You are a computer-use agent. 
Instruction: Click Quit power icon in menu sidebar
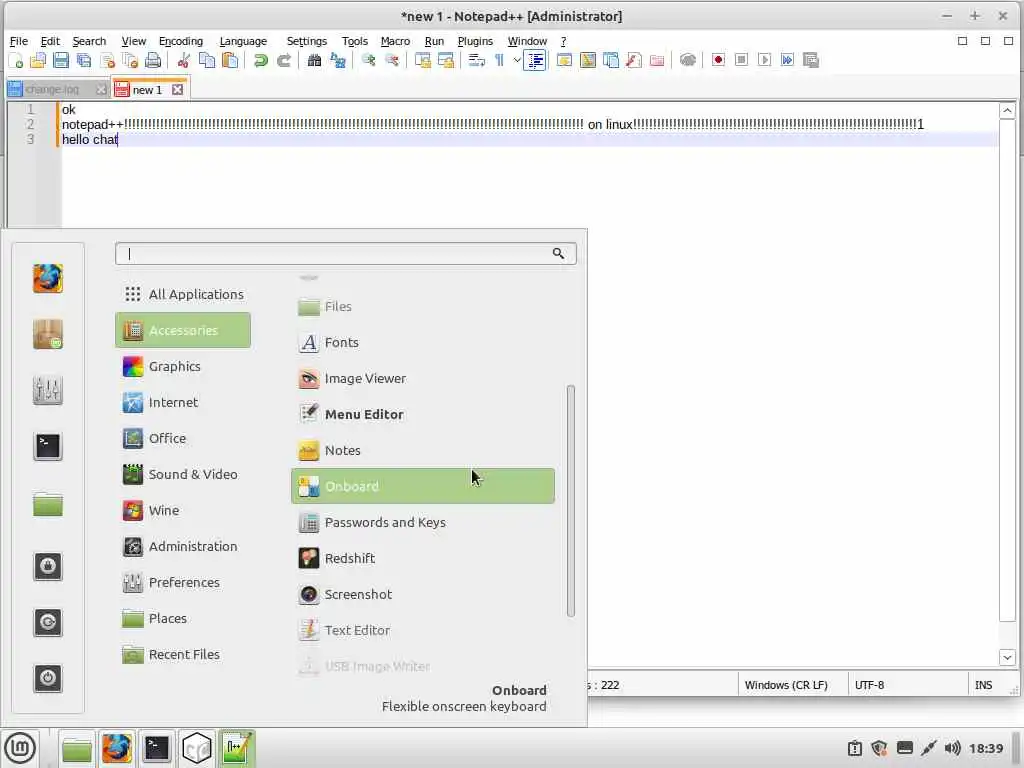coord(48,678)
